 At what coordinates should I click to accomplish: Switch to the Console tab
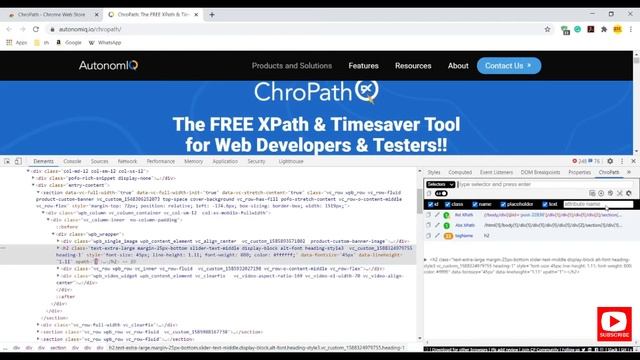pos(72,161)
